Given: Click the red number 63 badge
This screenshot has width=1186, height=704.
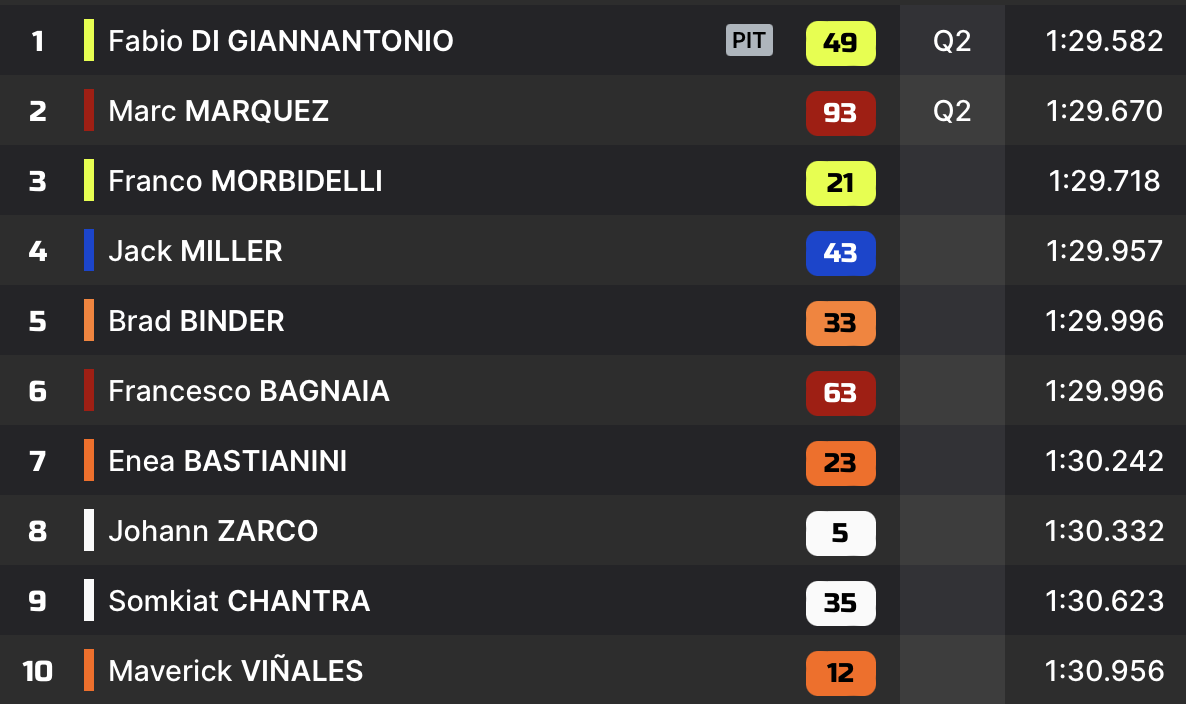Looking at the screenshot, I should (x=840, y=393).
